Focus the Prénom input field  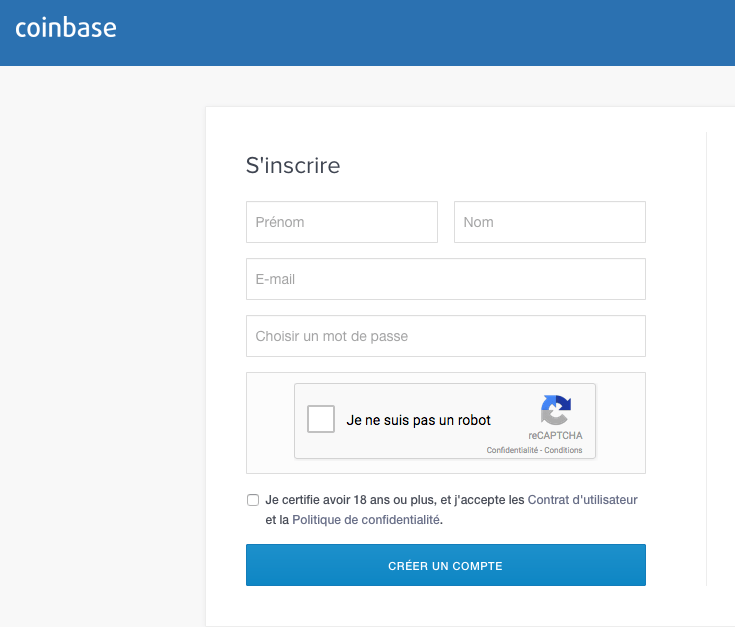[342, 222]
